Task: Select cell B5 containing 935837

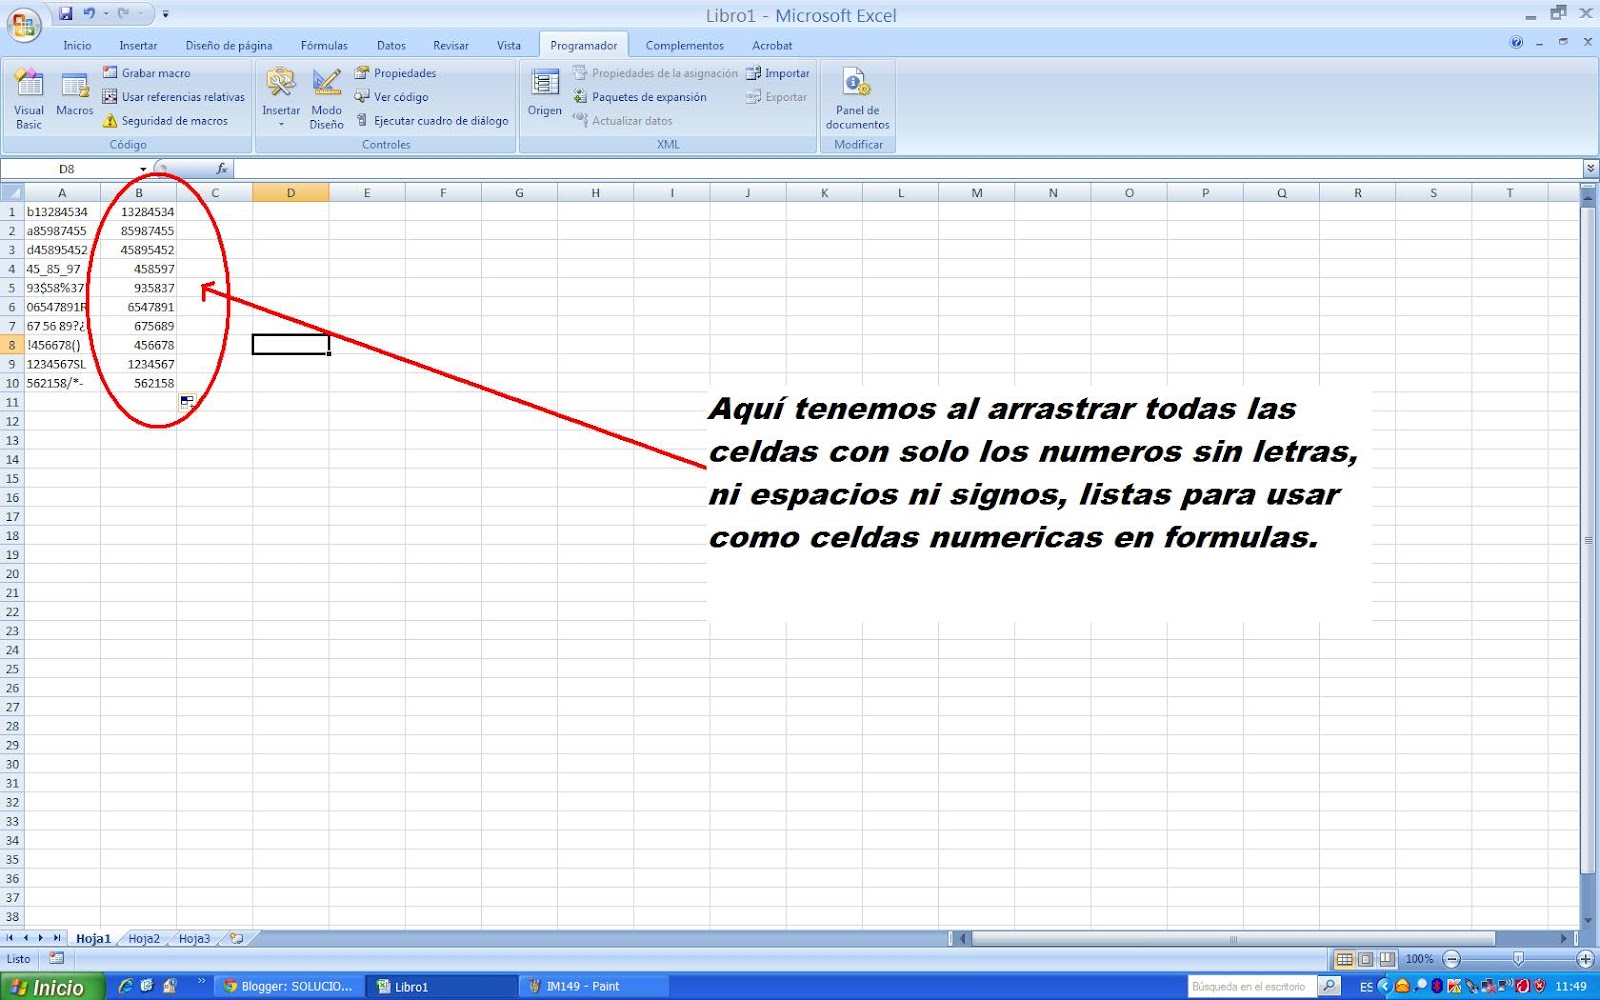Action: coord(138,288)
